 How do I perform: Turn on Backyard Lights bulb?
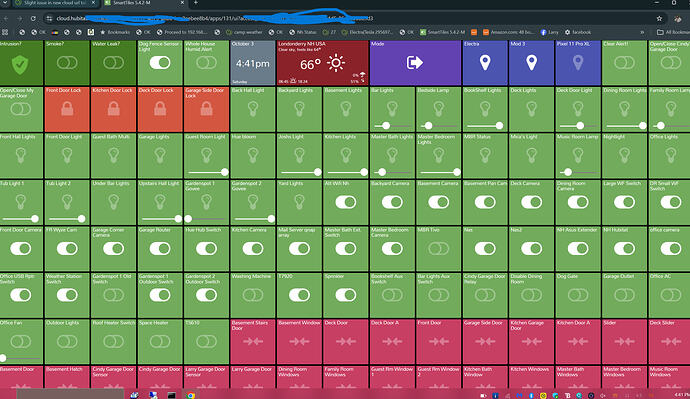tap(299, 109)
